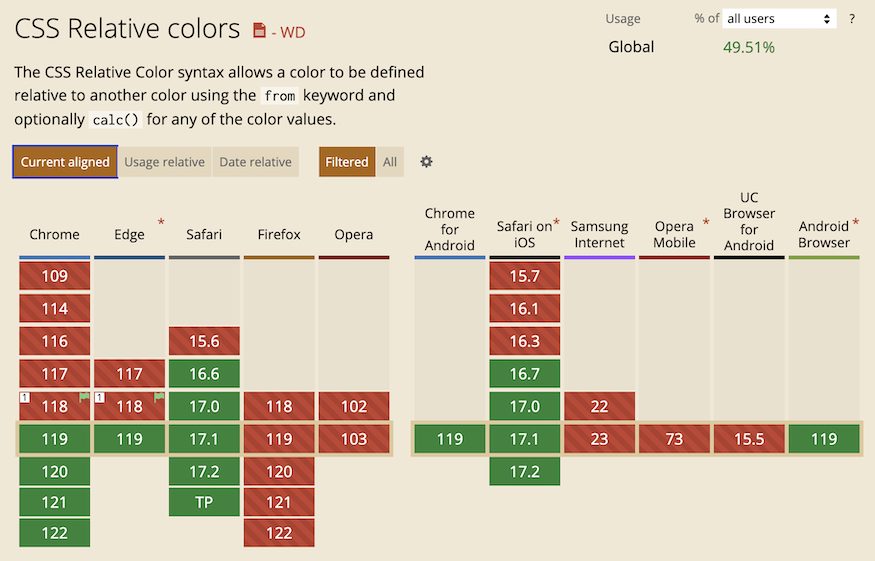Select the Current aligned view
This screenshot has width=875, height=561.
pyautogui.click(x=65, y=162)
